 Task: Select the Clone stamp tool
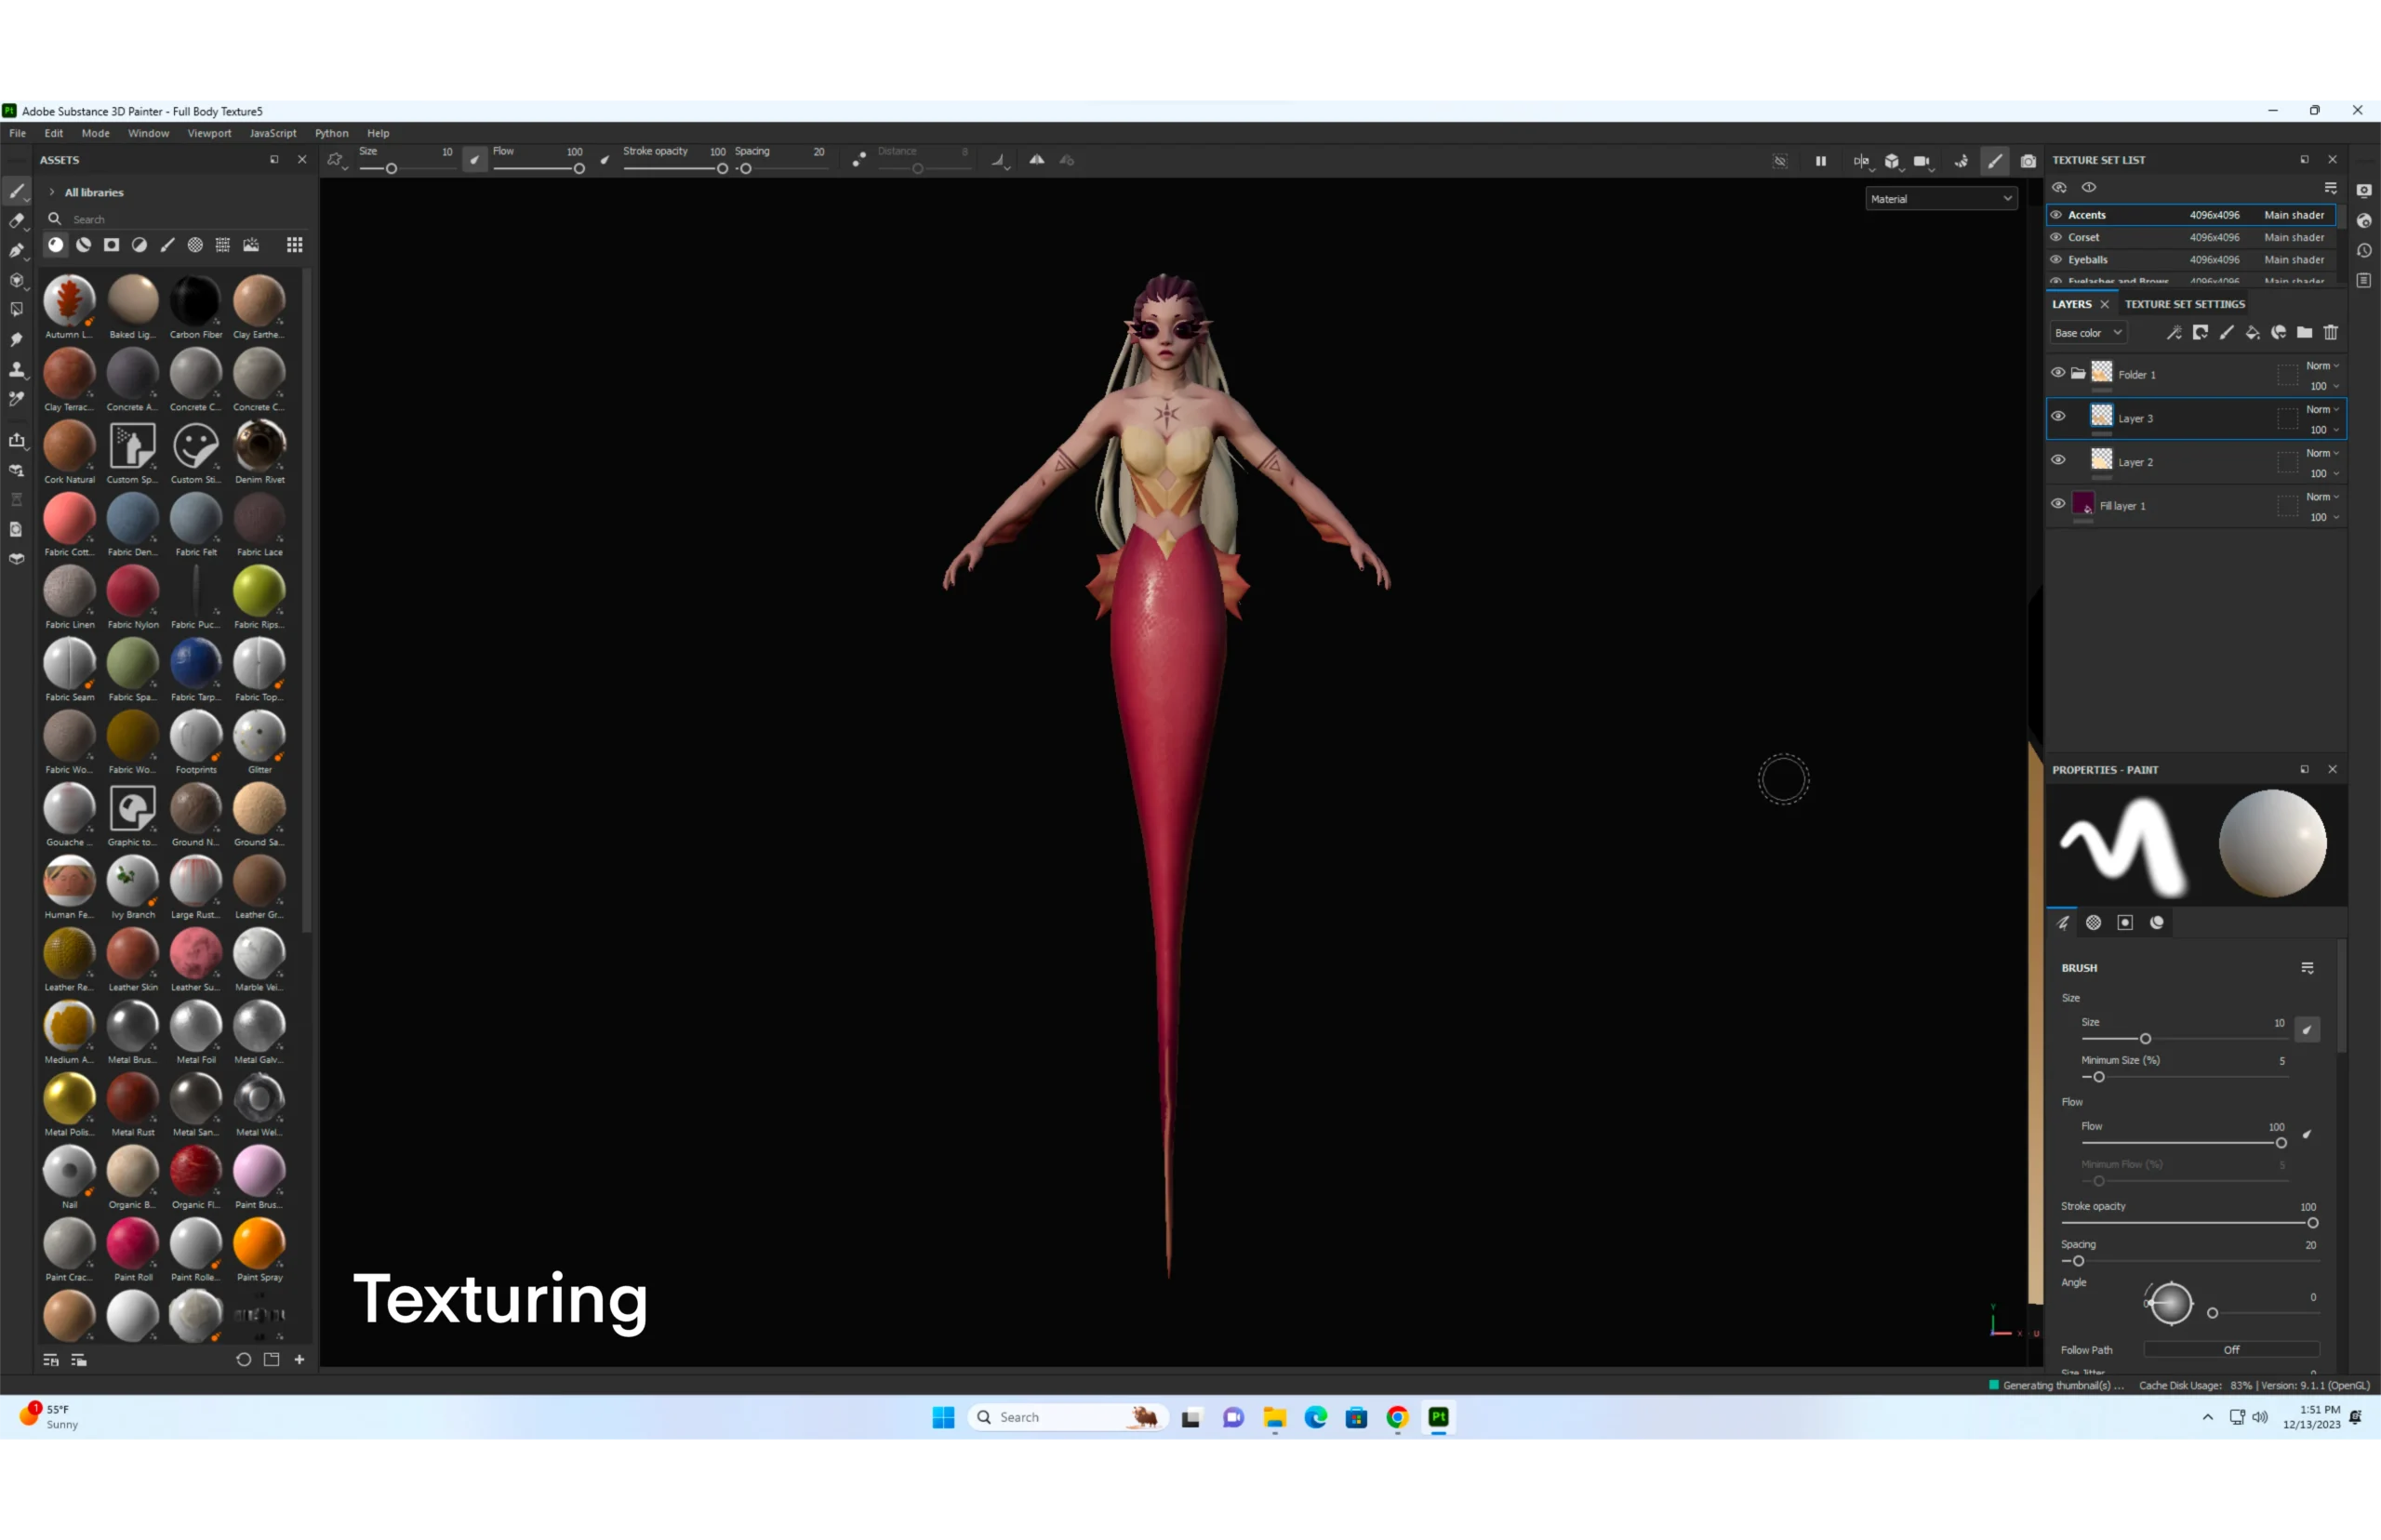point(17,370)
